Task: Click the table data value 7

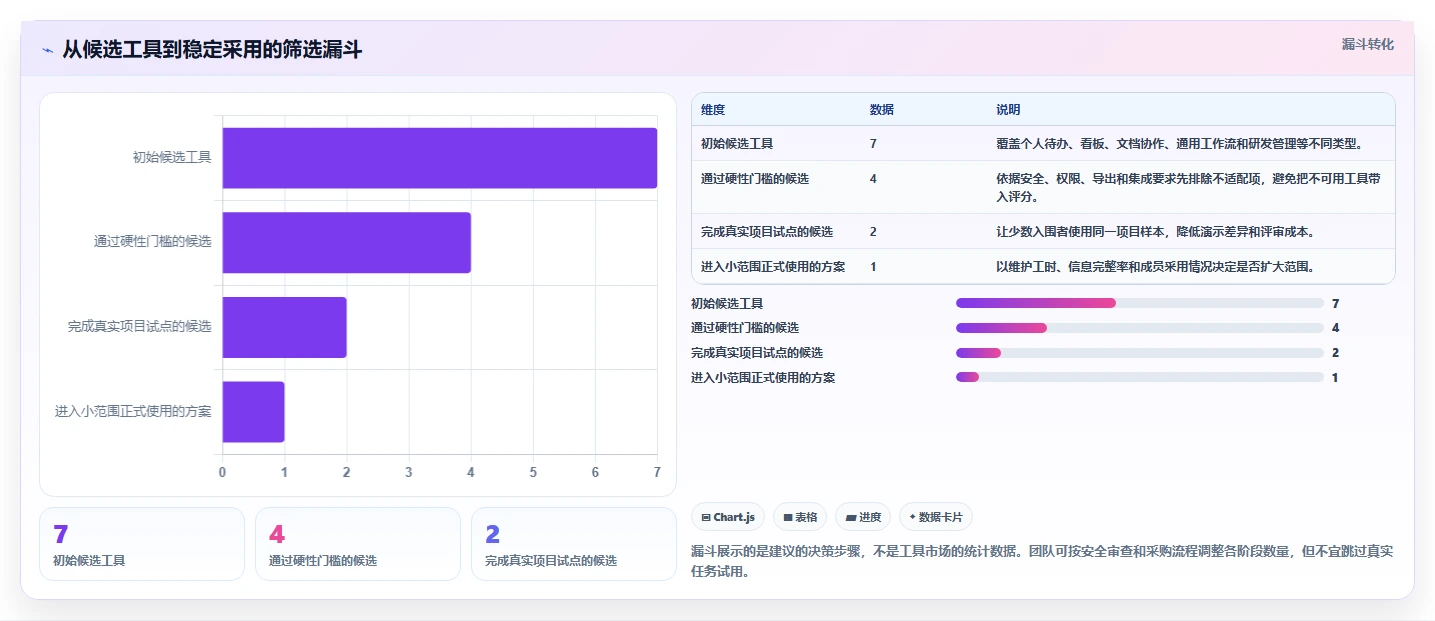Action: tap(873, 144)
